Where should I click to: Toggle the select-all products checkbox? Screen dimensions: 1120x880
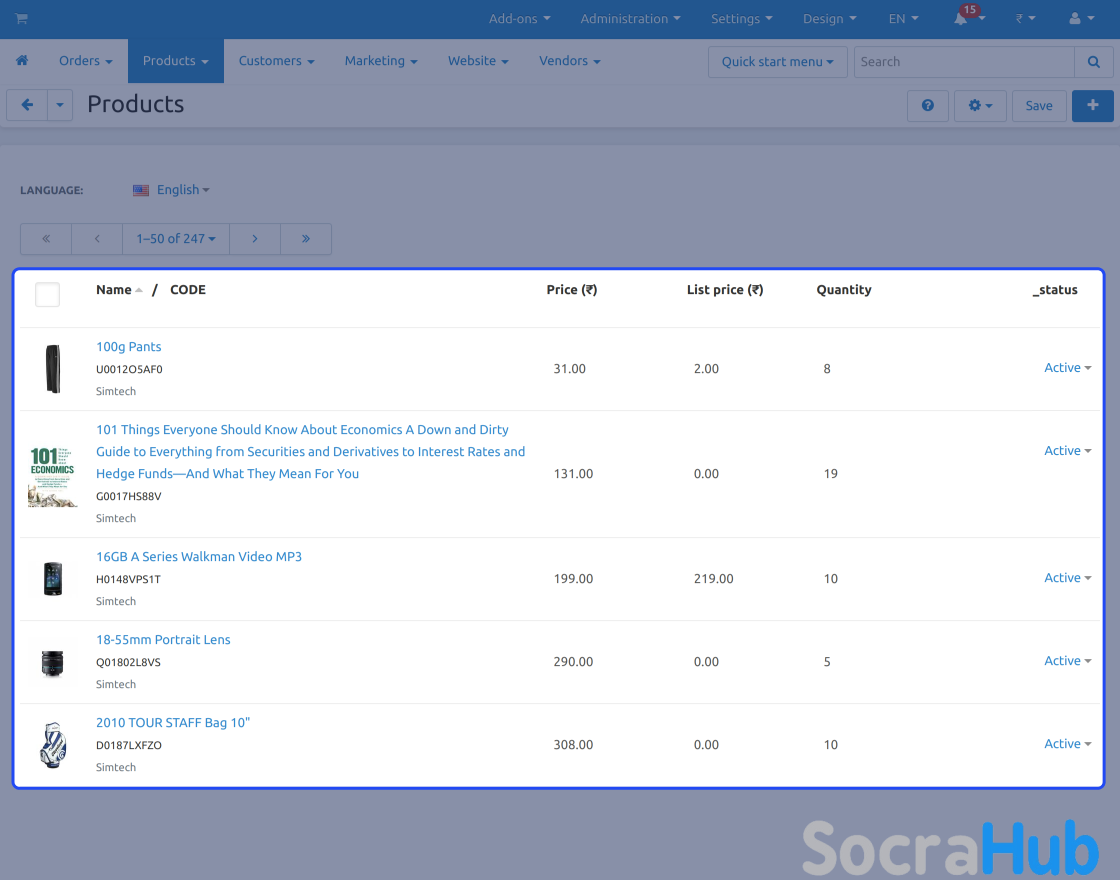pyautogui.click(x=47, y=294)
